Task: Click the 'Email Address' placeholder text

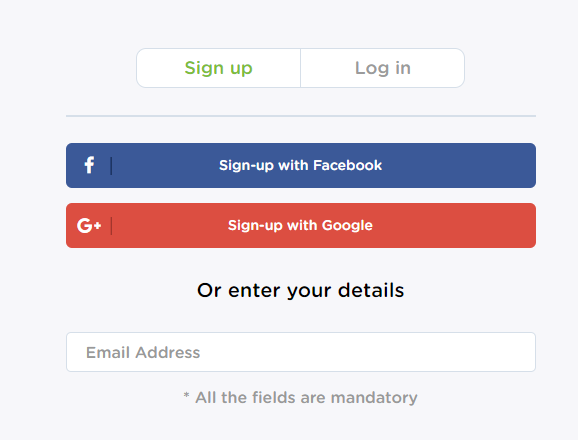Action: (x=143, y=353)
